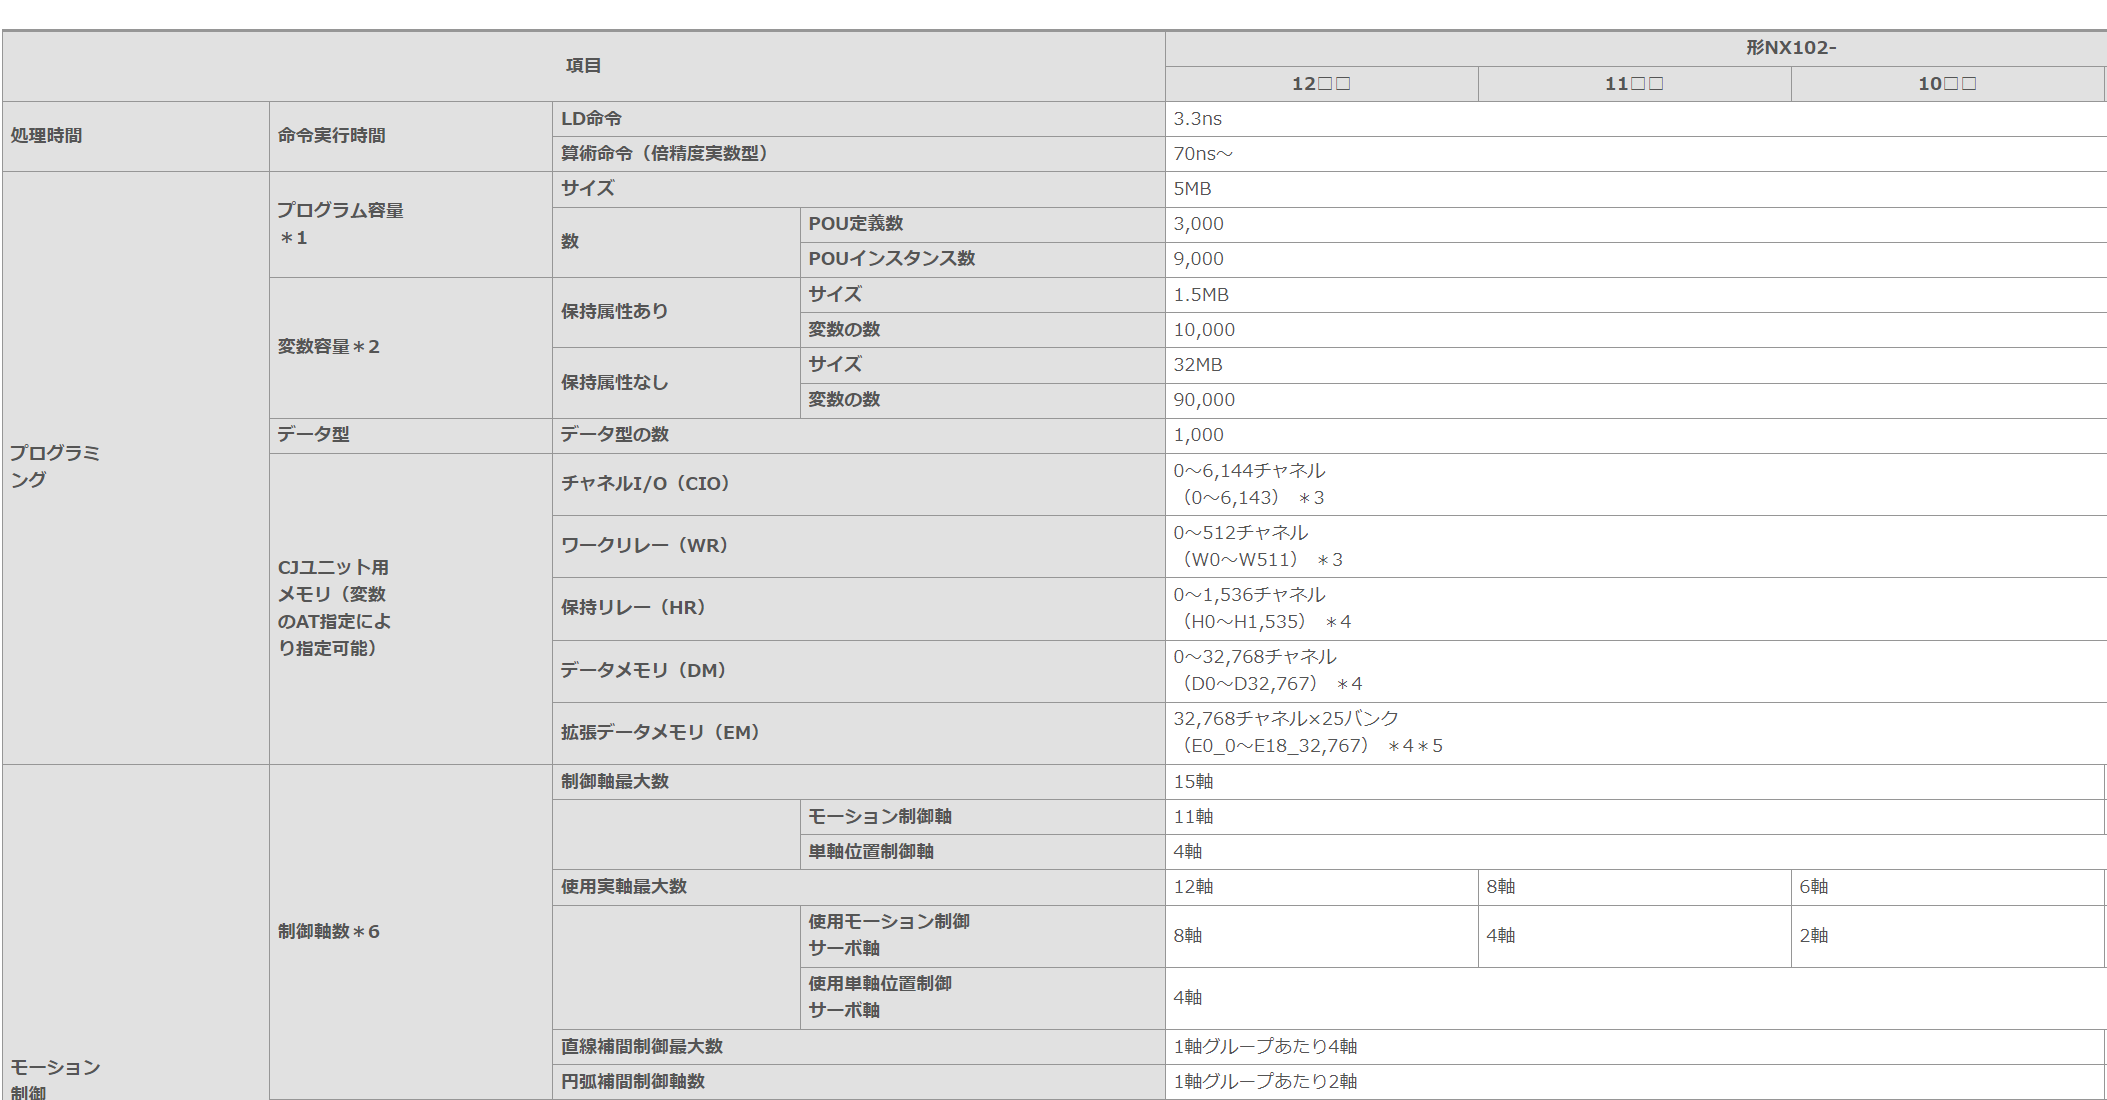The width and height of the screenshot is (2107, 1100).
Task: Click the ワークリレー (WR) row label
Action: point(645,546)
